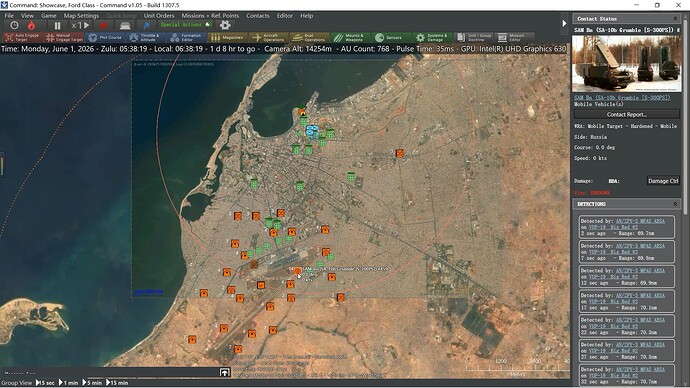Set time compression to 15 sec
Image resolution: width=690 pixels, height=388 pixels.
coord(46,383)
